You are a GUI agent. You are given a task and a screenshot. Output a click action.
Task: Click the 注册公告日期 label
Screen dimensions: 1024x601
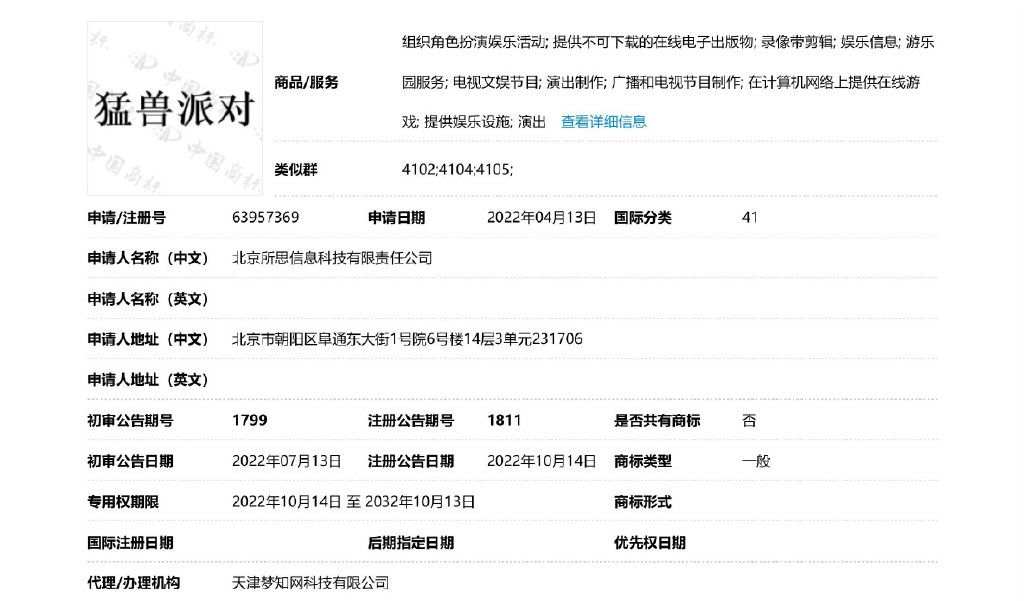click(x=411, y=461)
